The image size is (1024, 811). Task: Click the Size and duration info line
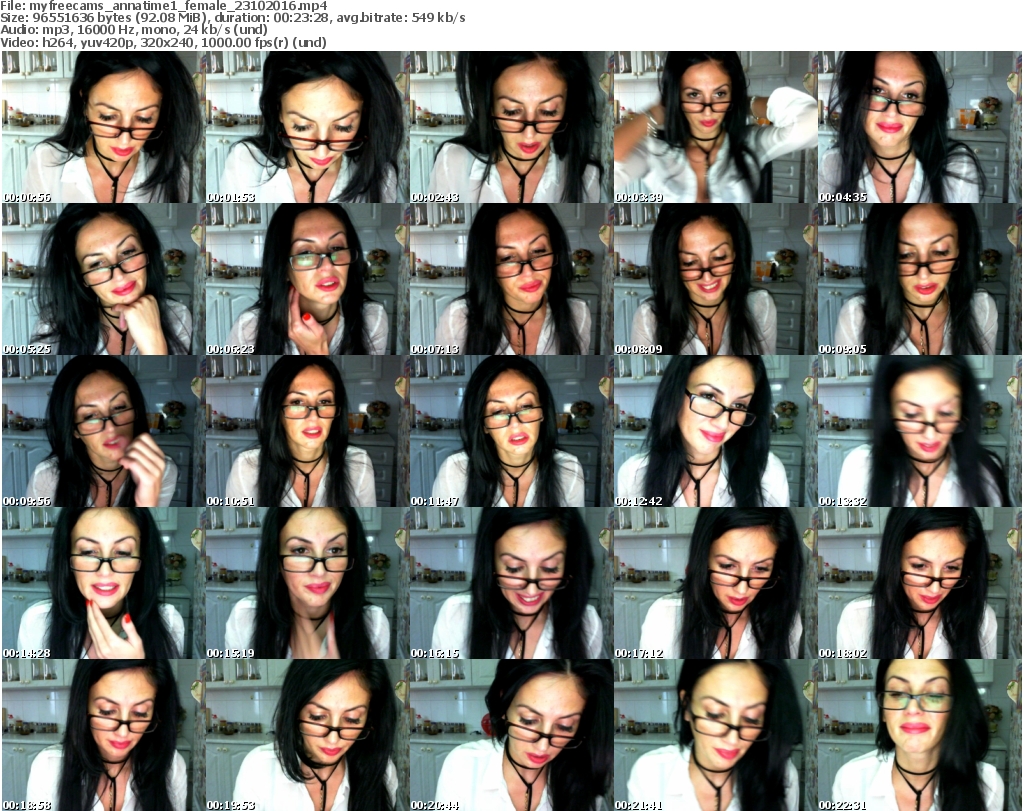click(x=233, y=18)
